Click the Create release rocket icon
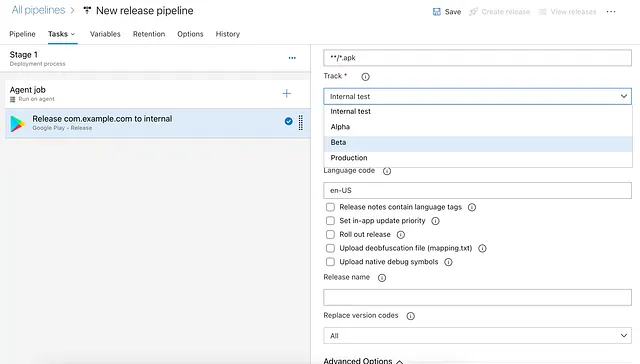This screenshot has width=640, height=364. click(473, 12)
